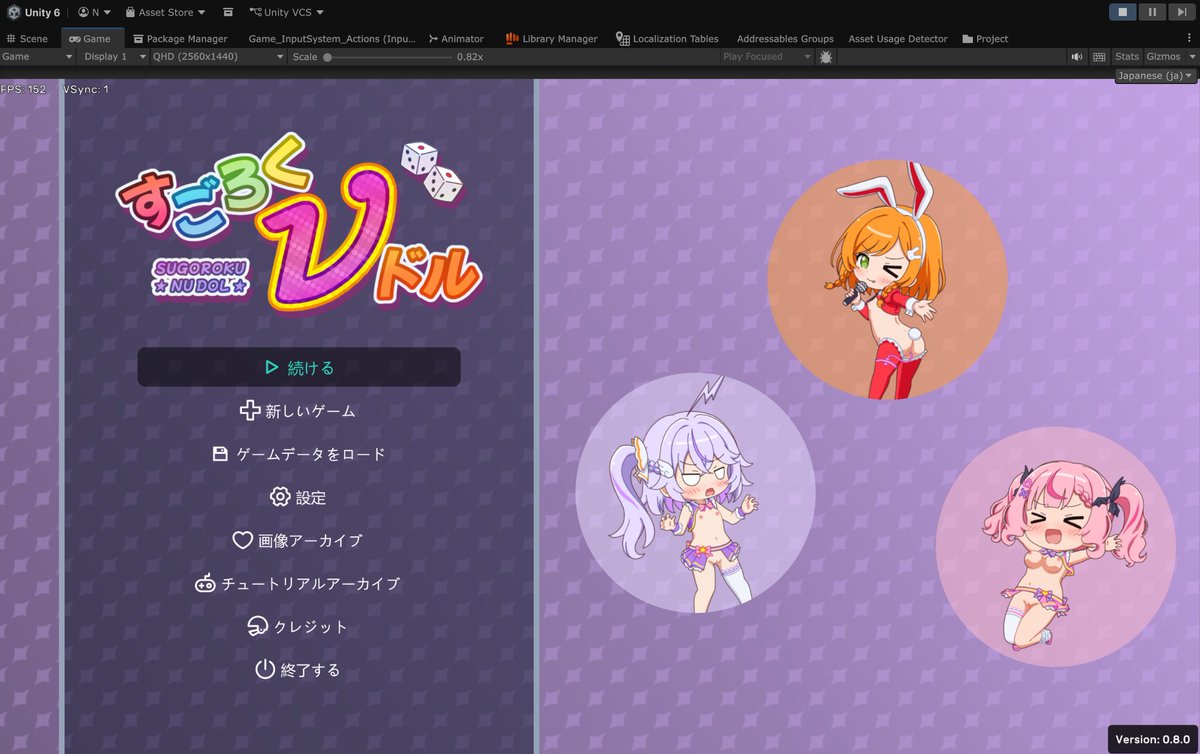Open the Package Manager tab
The image size is (1200, 754).
pyautogui.click(x=180, y=38)
